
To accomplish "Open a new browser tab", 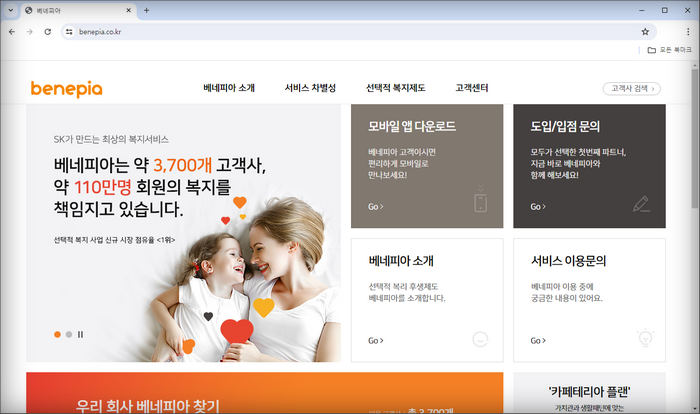I will [x=146, y=10].
